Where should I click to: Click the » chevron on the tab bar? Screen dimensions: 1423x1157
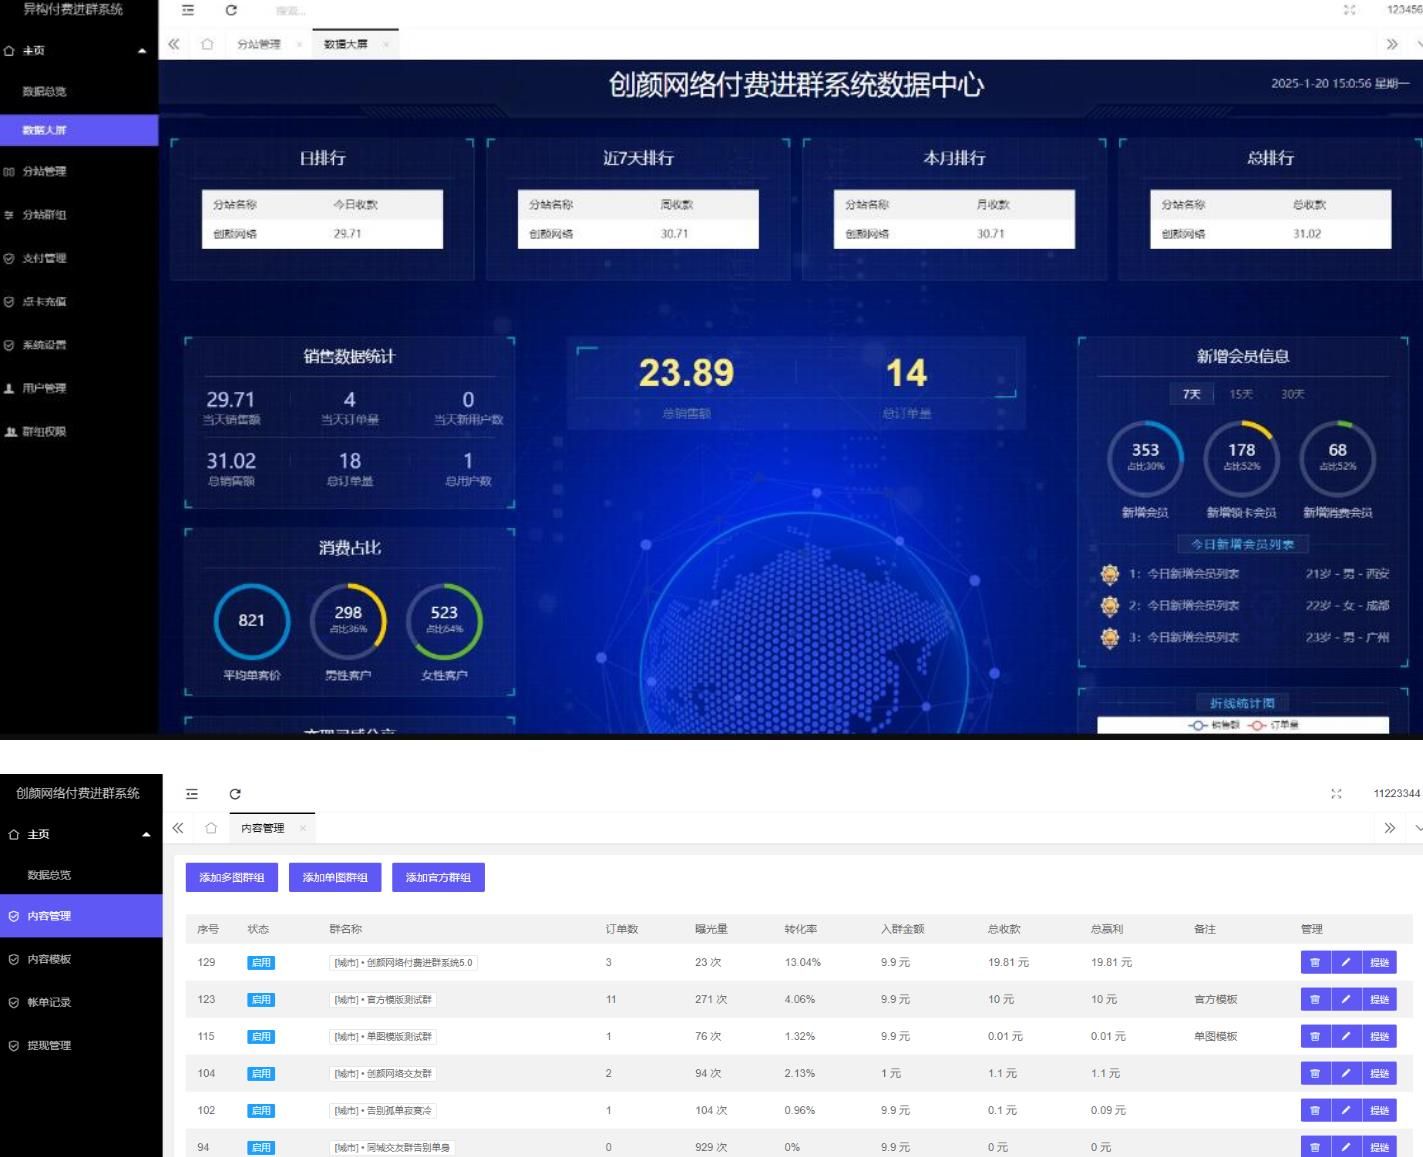[x=1391, y=44]
